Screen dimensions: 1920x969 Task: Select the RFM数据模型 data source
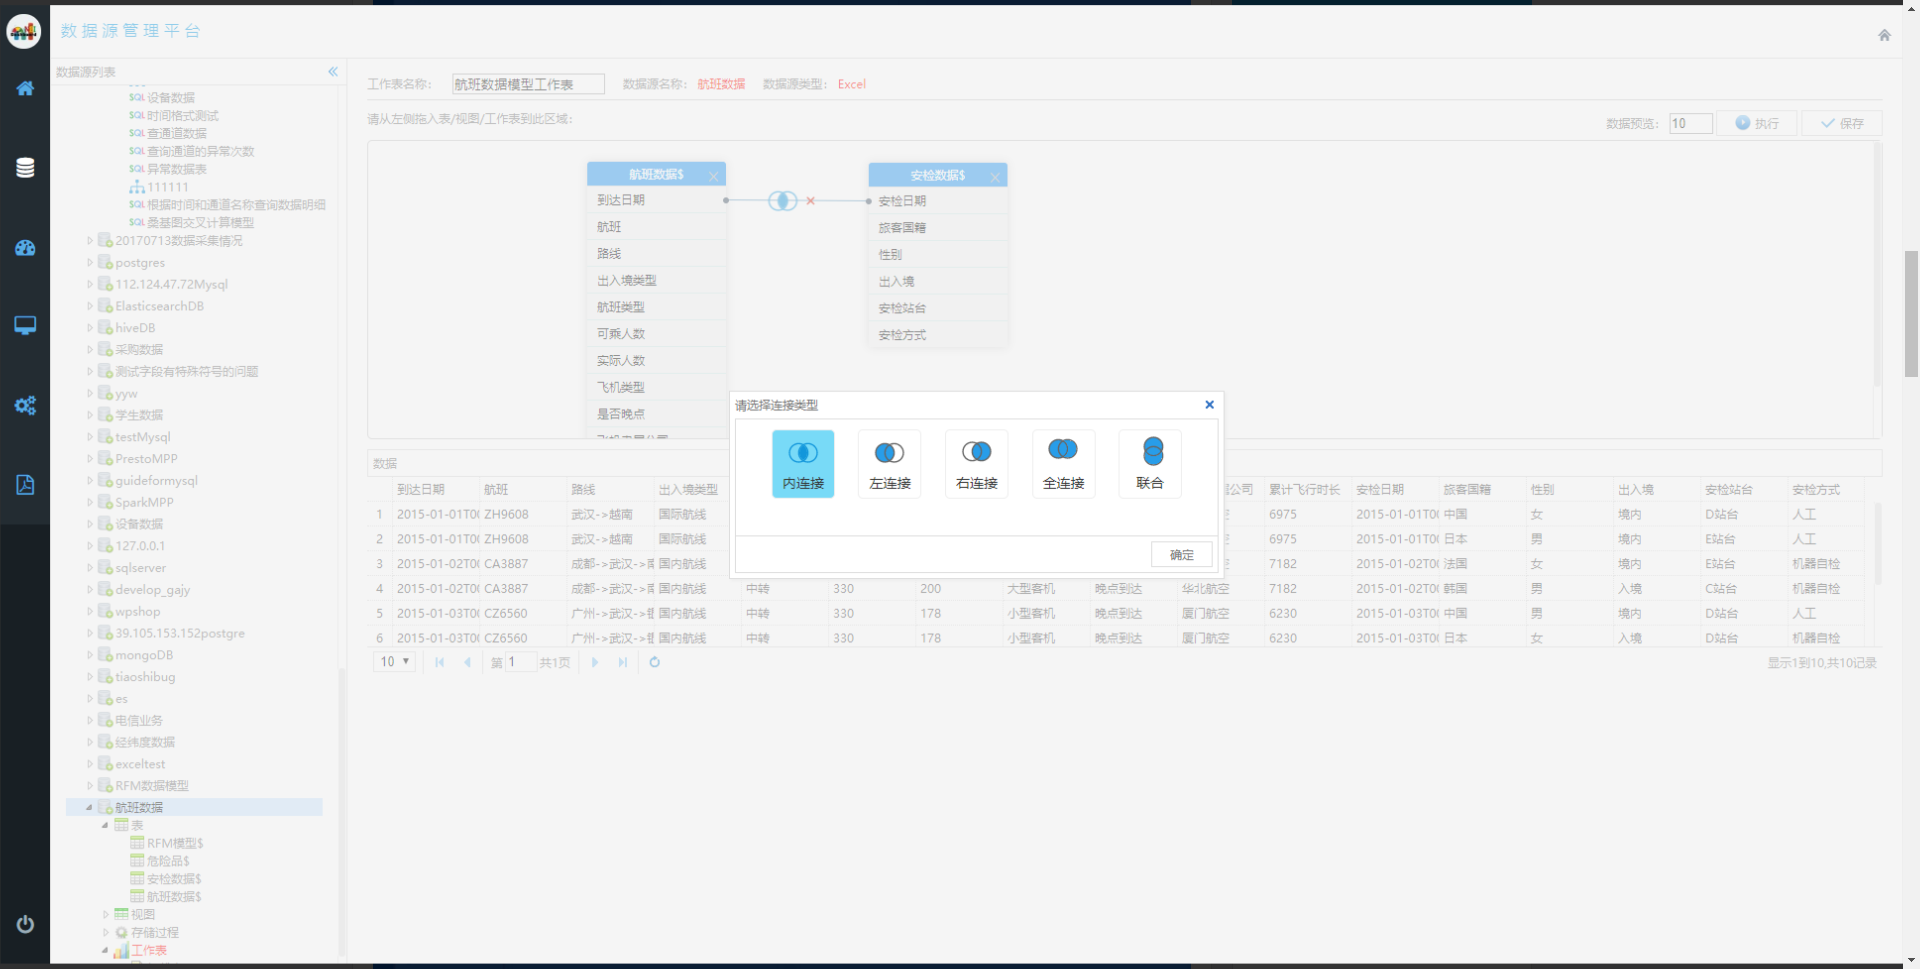pos(152,786)
